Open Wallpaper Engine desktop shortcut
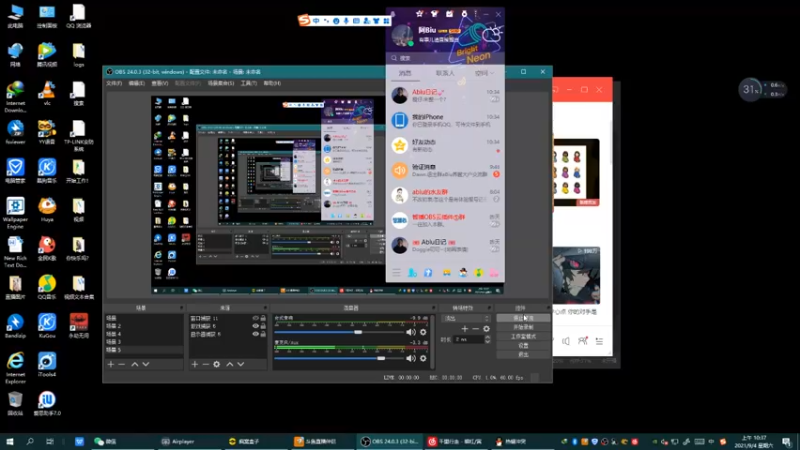 point(15,213)
